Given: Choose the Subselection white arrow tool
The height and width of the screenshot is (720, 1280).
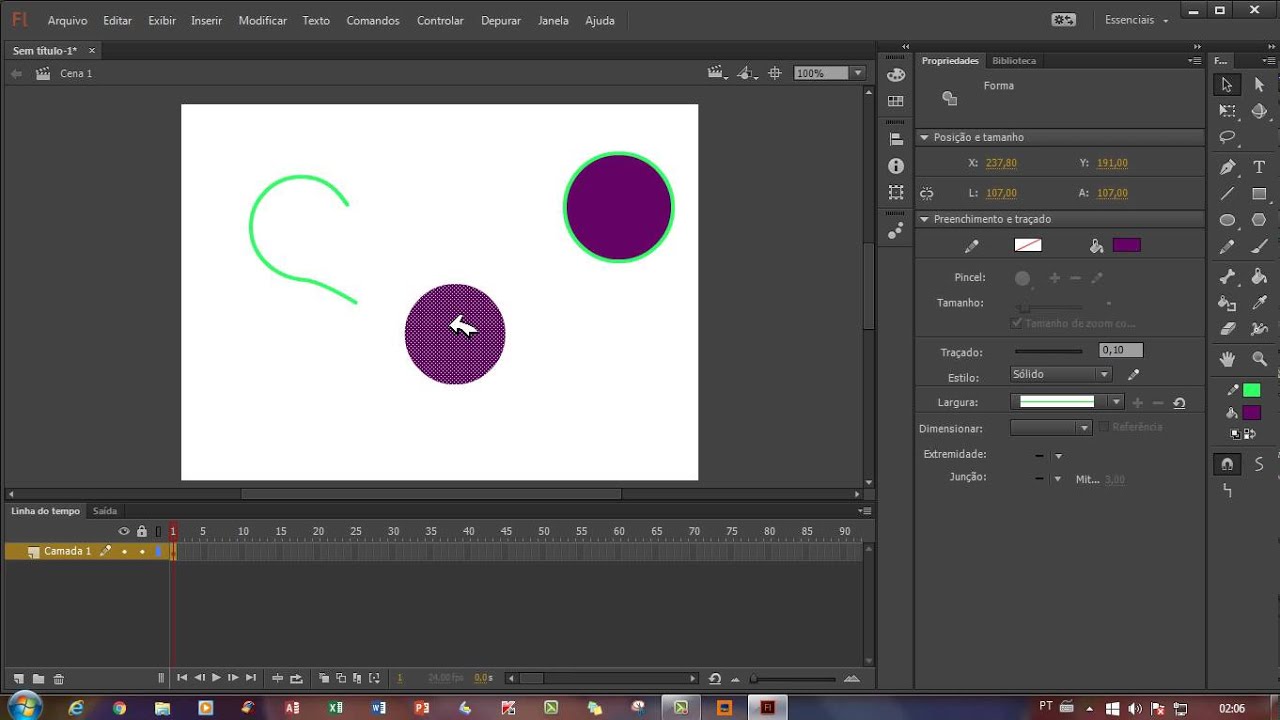Looking at the screenshot, I should pos(1259,85).
